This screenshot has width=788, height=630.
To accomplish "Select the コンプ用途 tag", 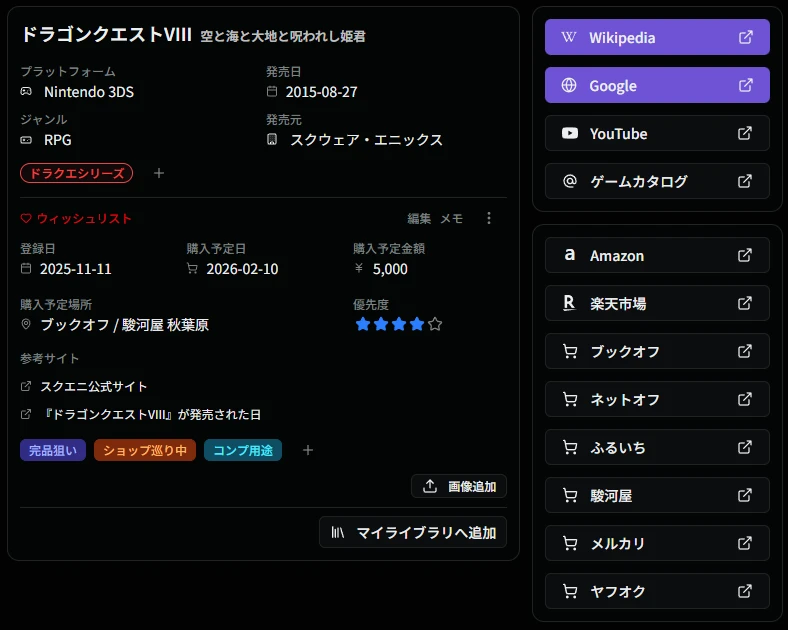I will tap(243, 450).
